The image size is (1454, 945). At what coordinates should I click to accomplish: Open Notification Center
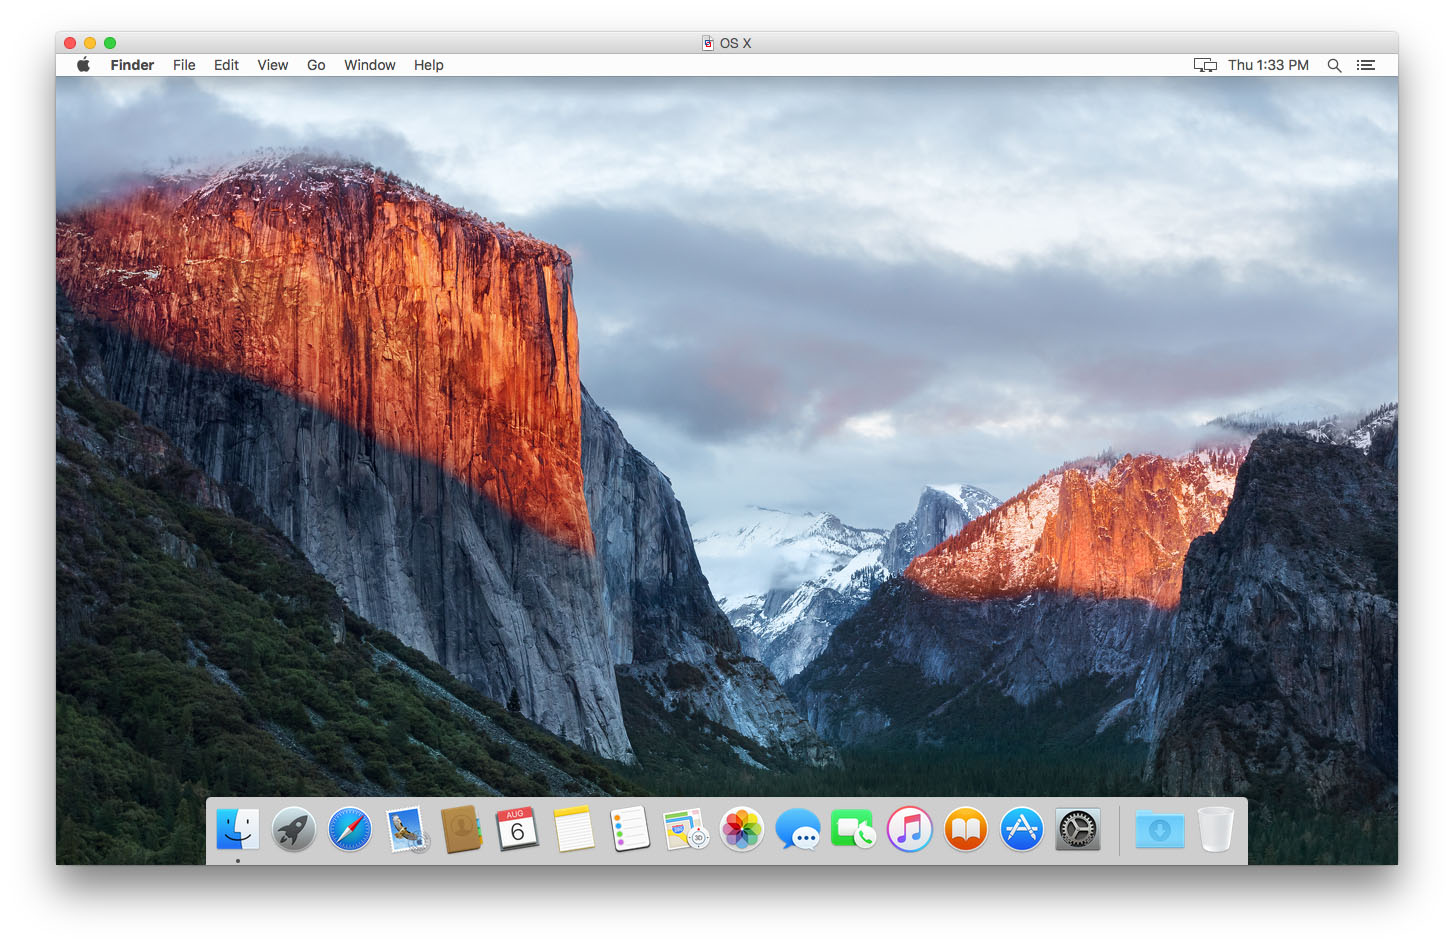(x=1366, y=64)
